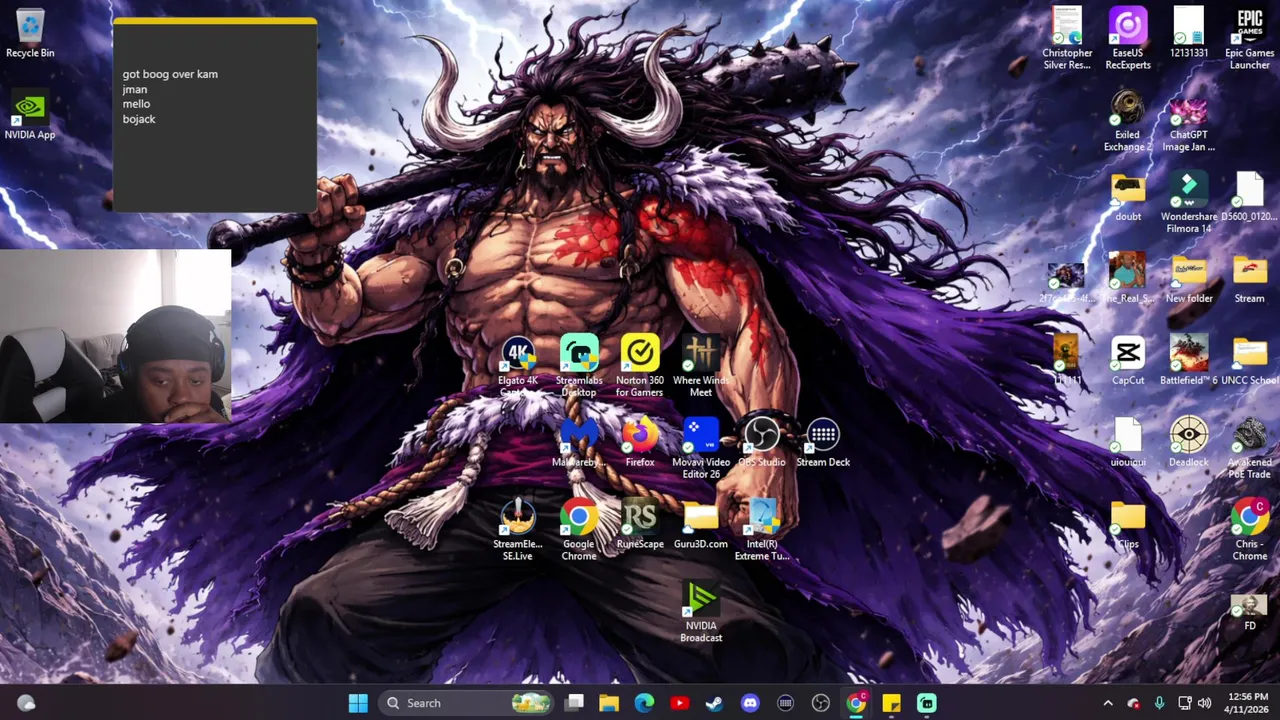The width and height of the screenshot is (1280, 720).
Task: Open the 111111 desktop file
Action: [x=1067, y=361]
